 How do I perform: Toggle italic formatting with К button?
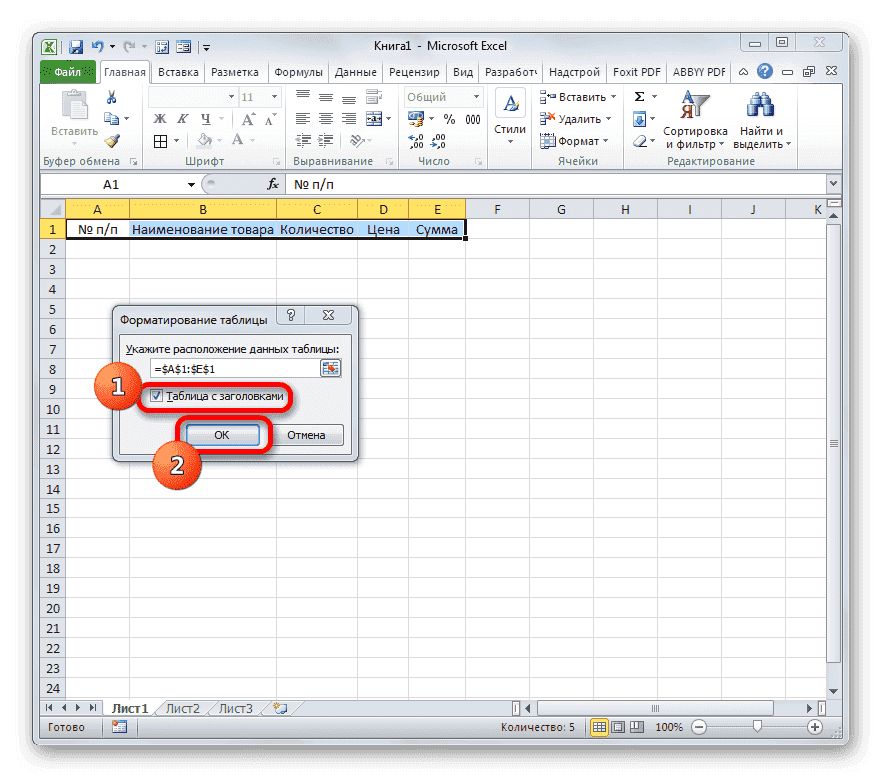click(182, 119)
